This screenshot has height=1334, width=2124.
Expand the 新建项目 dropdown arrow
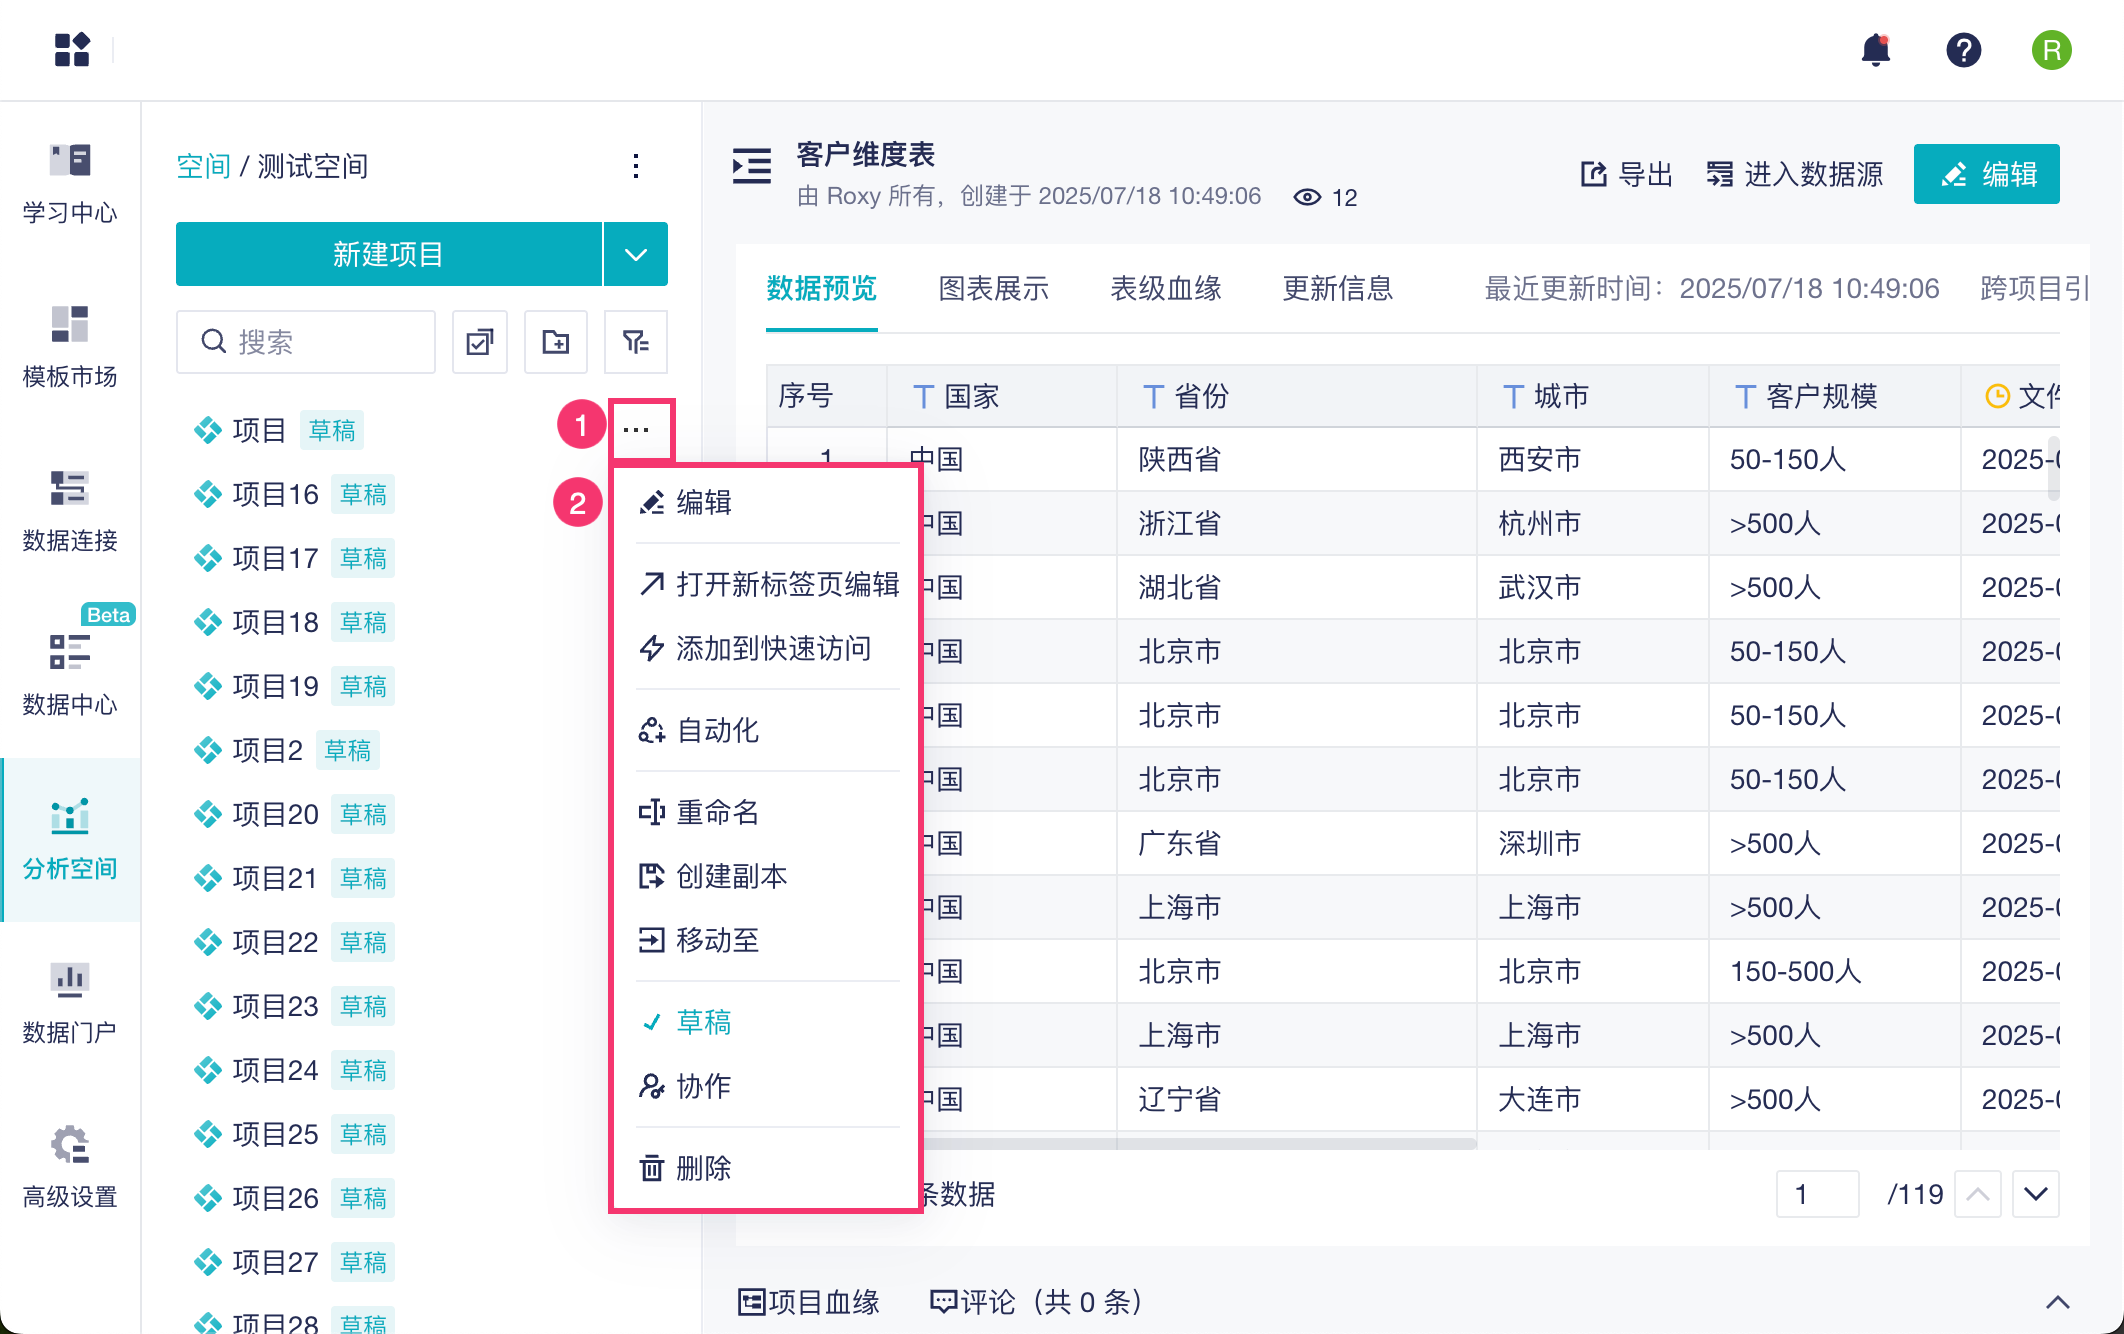(x=636, y=254)
